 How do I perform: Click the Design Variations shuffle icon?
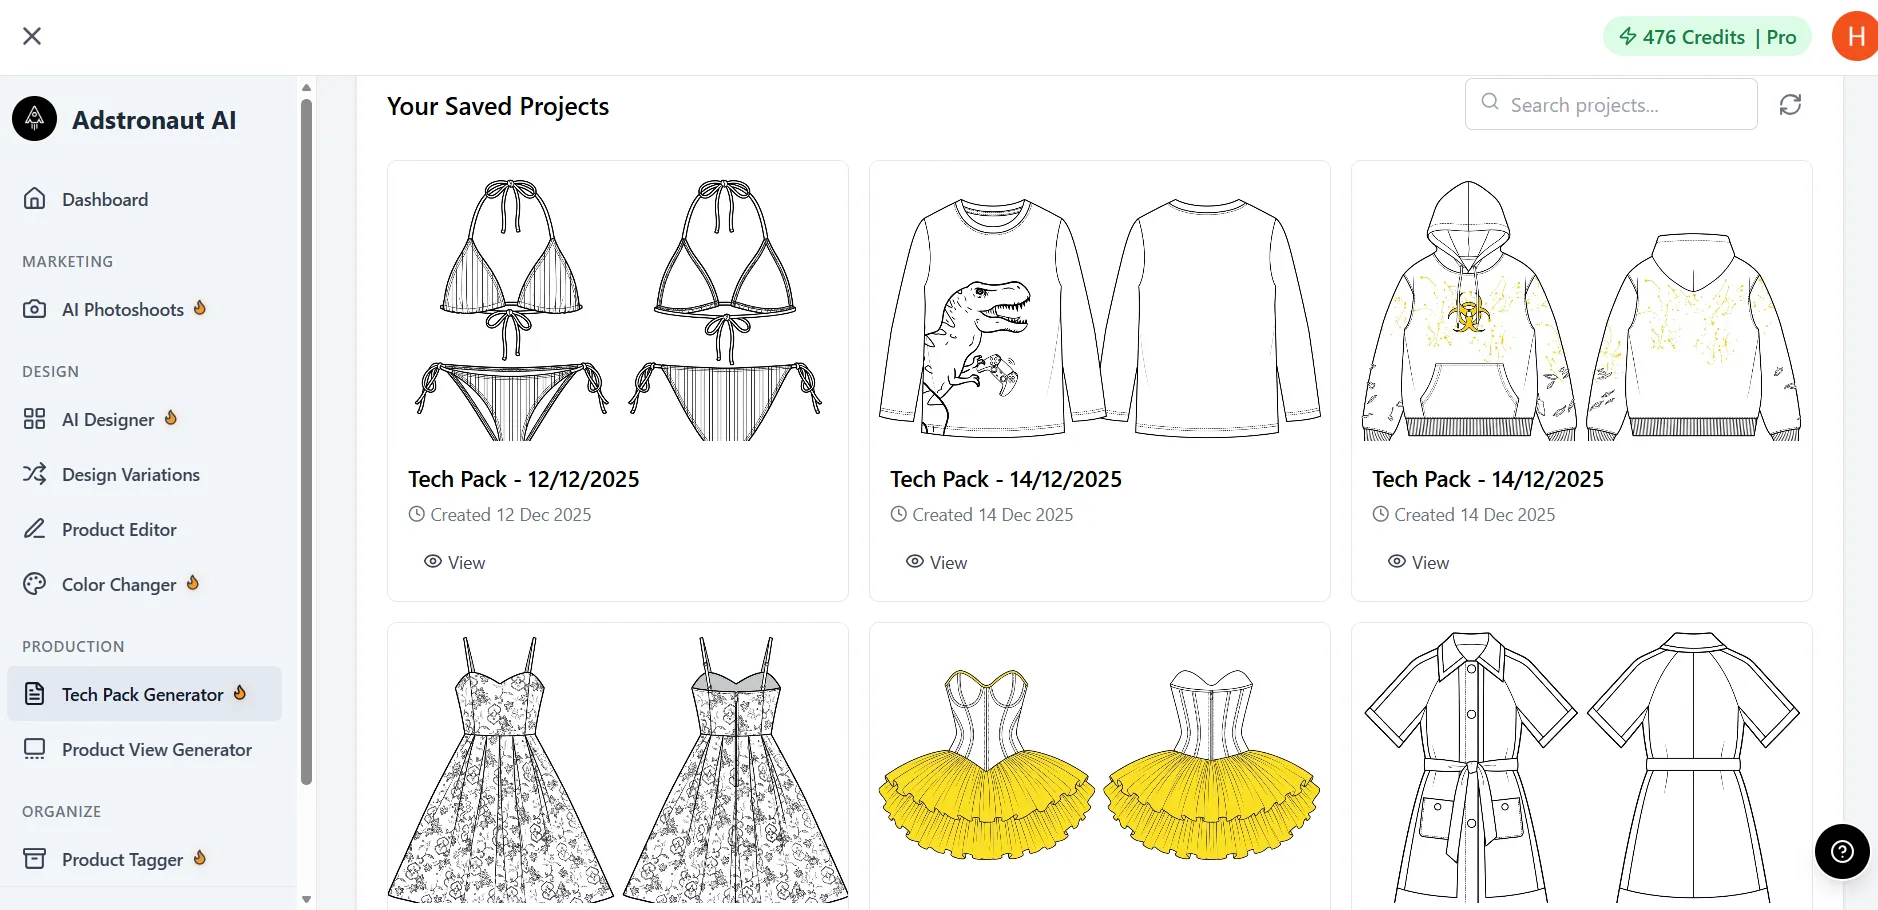(x=35, y=474)
